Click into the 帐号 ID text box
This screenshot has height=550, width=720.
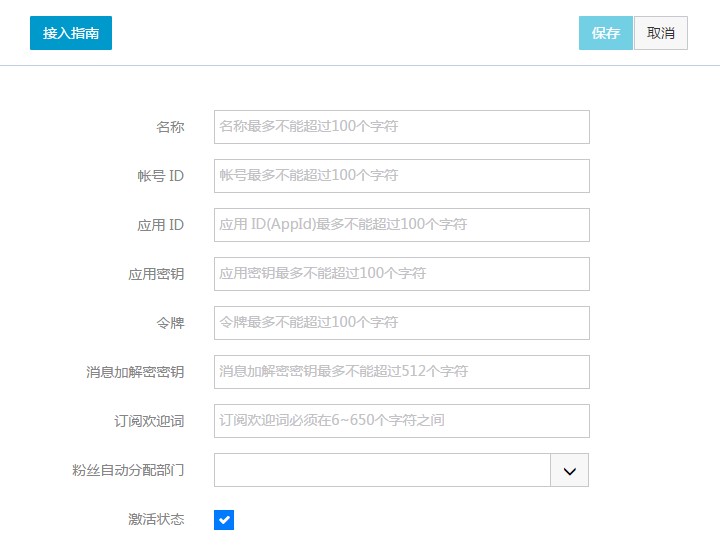401,176
